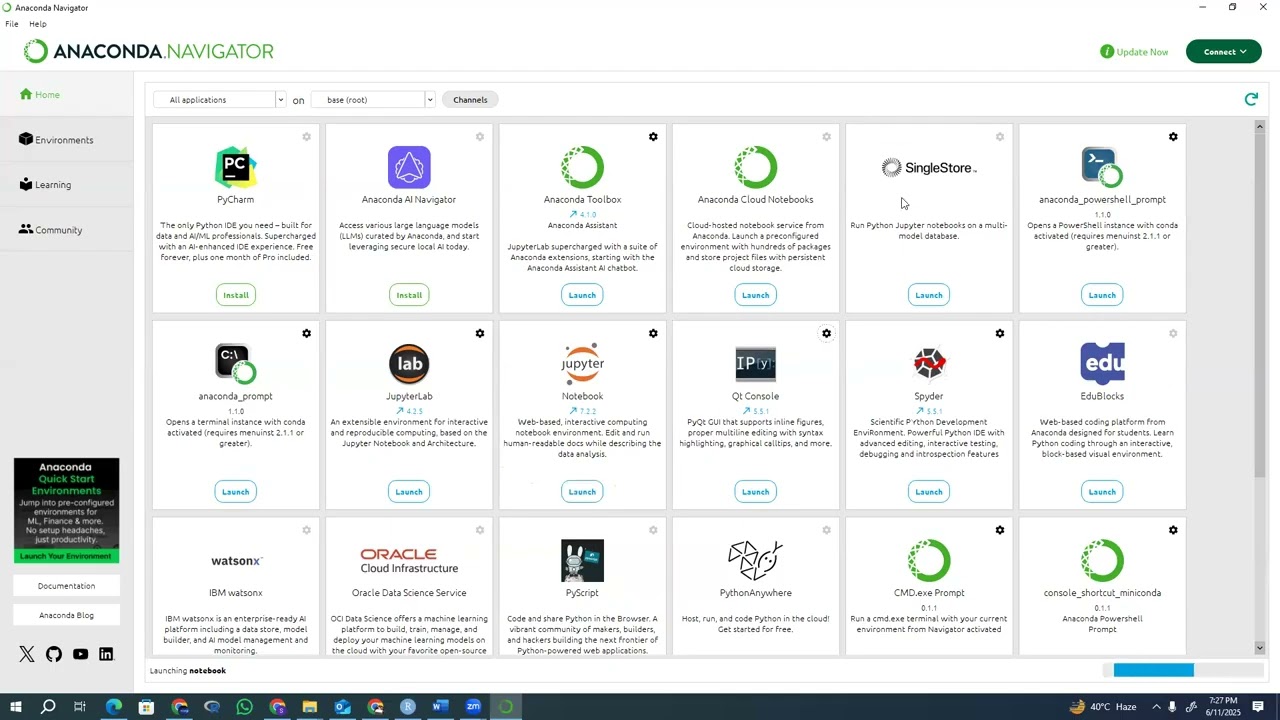Click the Qt Console IPython icon
Image resolution: width=1280 pixels, height=720 pixels.
click(755, 364)
